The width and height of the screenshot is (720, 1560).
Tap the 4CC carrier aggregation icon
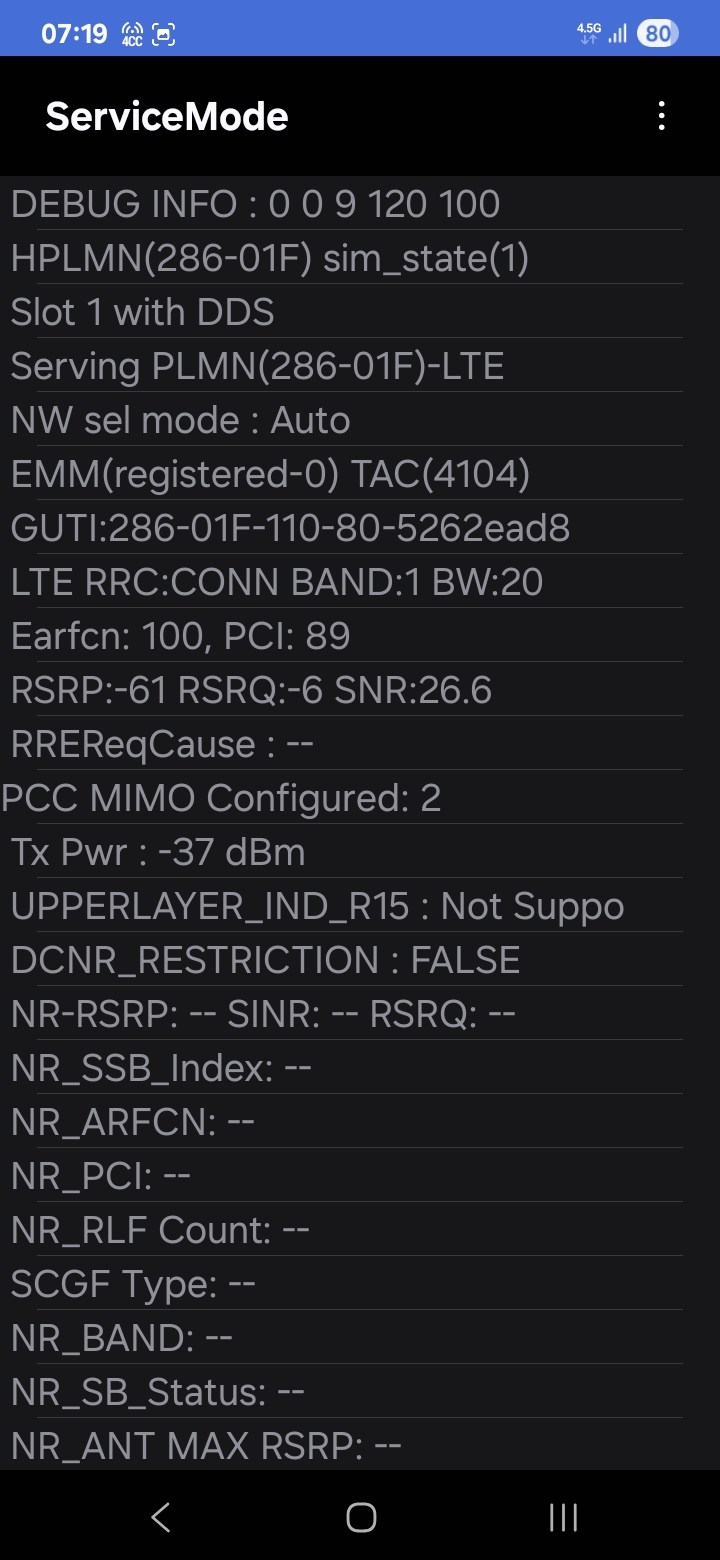pyautogui.click(x=131, y=34)
